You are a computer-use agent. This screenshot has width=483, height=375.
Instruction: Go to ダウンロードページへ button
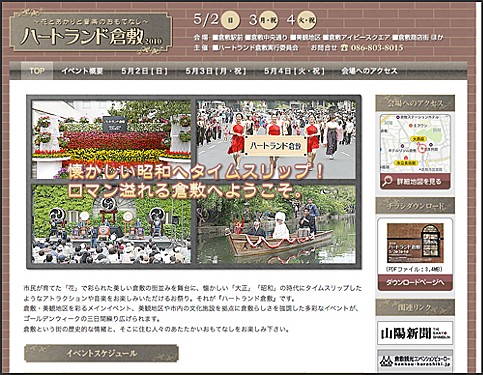coord(415,282)
